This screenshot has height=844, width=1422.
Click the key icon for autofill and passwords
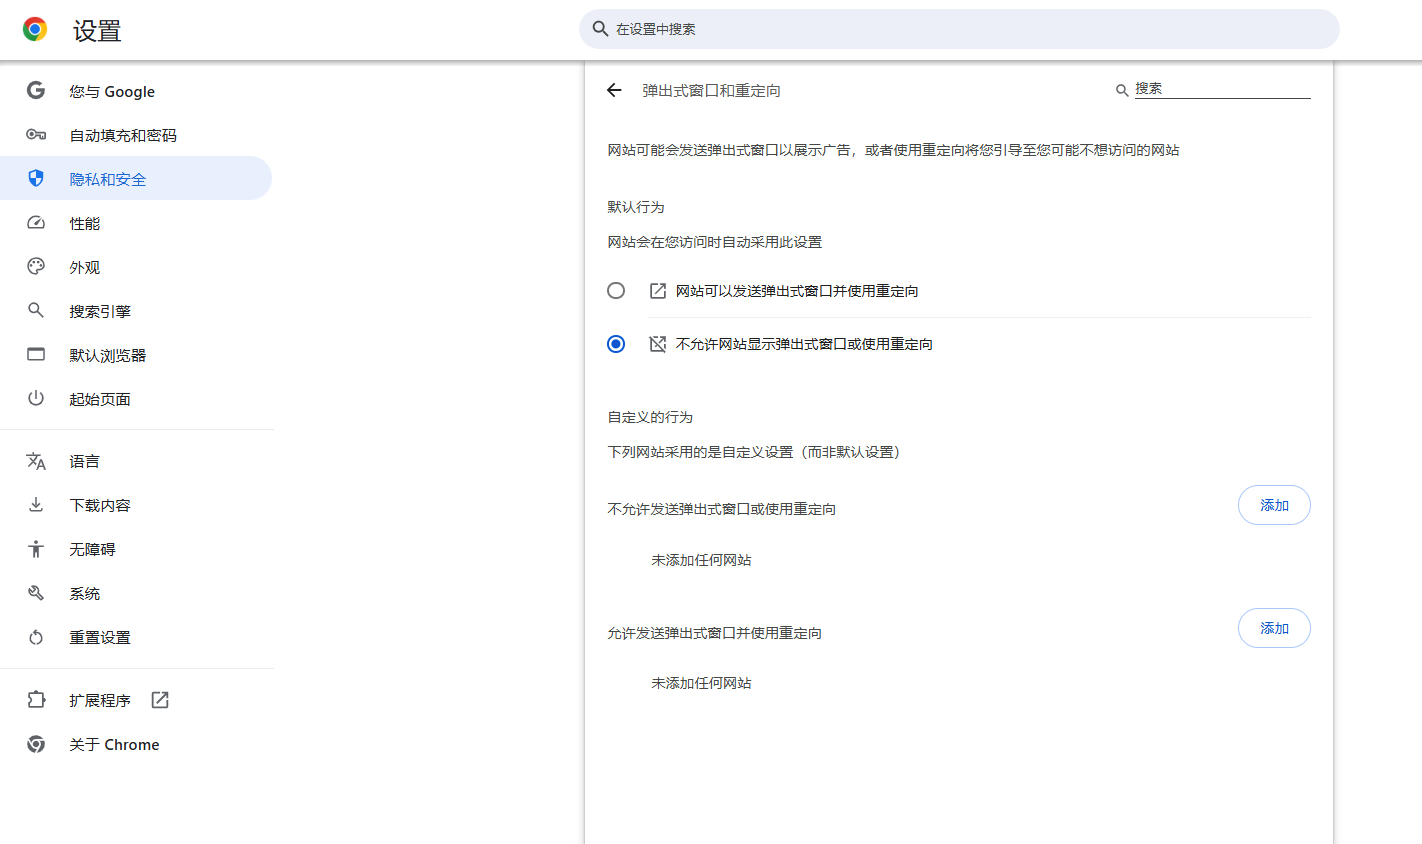point(36,134)
